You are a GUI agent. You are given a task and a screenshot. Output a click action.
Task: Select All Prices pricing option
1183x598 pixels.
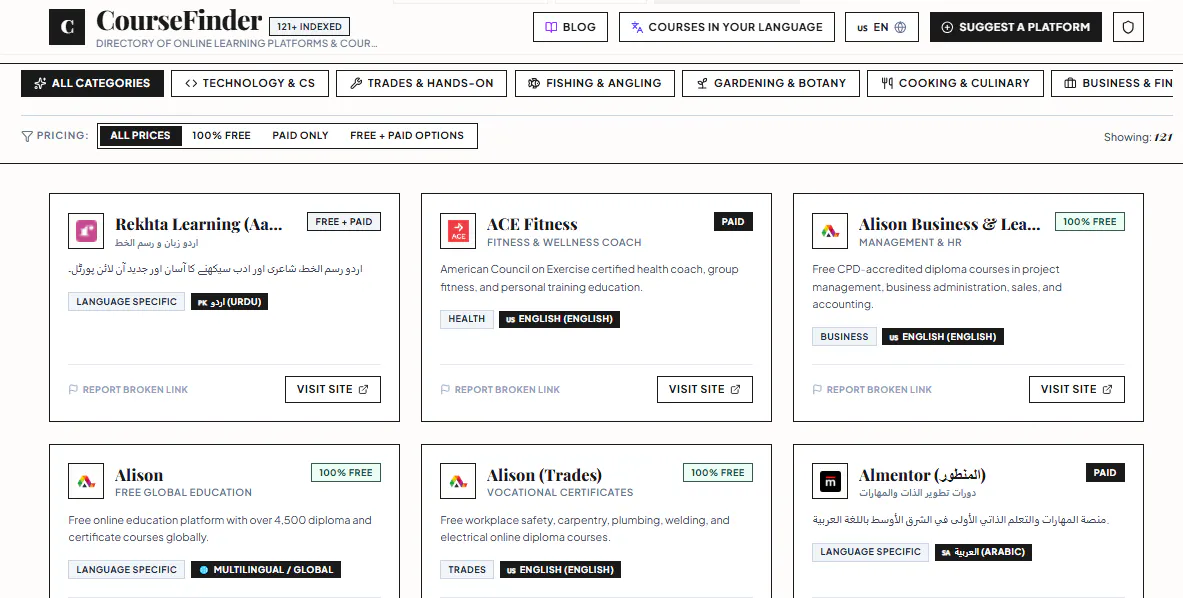[x=140, y=136]
